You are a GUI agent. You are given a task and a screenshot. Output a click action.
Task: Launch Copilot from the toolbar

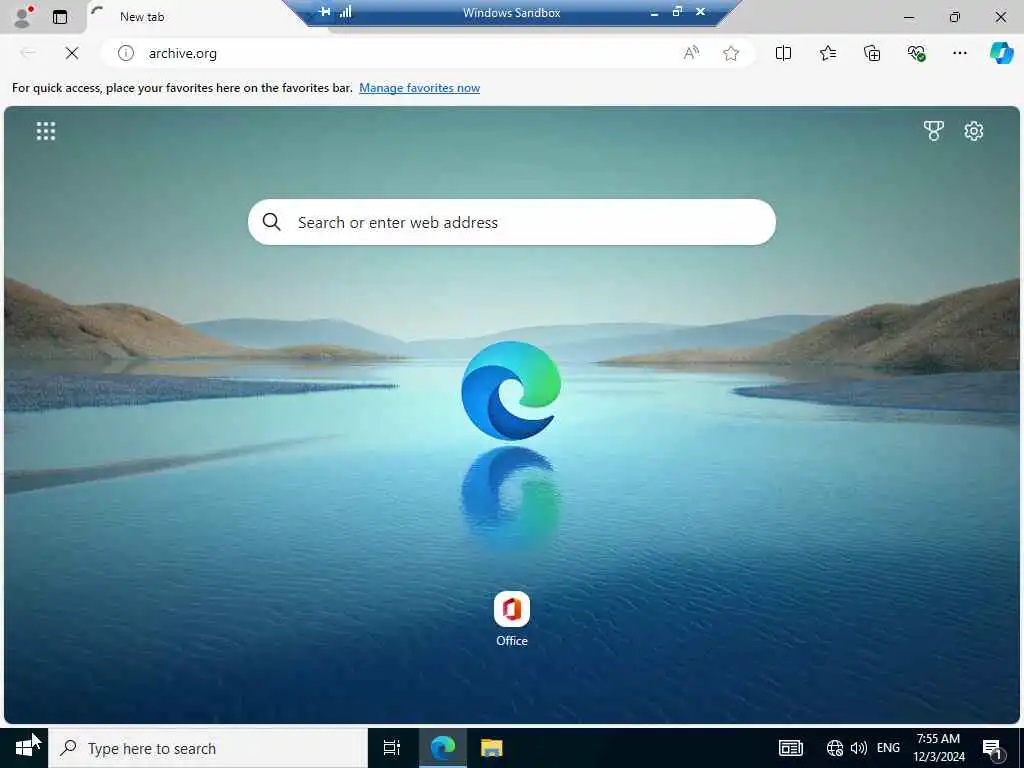point(1001,53)
